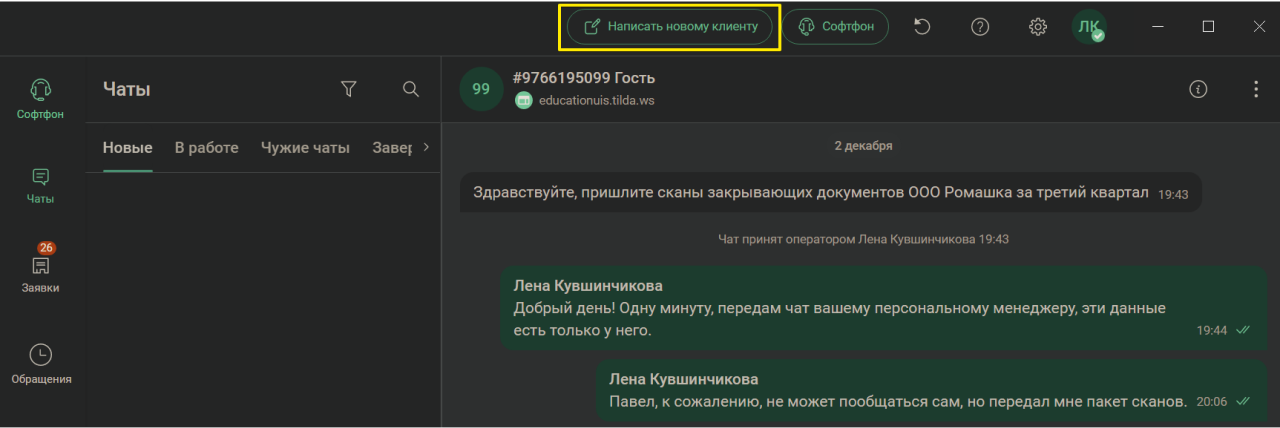Open the three-dot chat menu
The image size is (1280, 428).
click(x=1256, y=89)
